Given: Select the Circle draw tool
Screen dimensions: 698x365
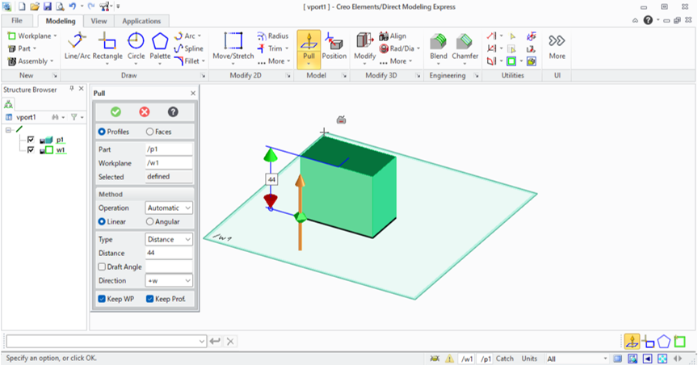Looking at the screenshot, I should (x=136, y=47).
